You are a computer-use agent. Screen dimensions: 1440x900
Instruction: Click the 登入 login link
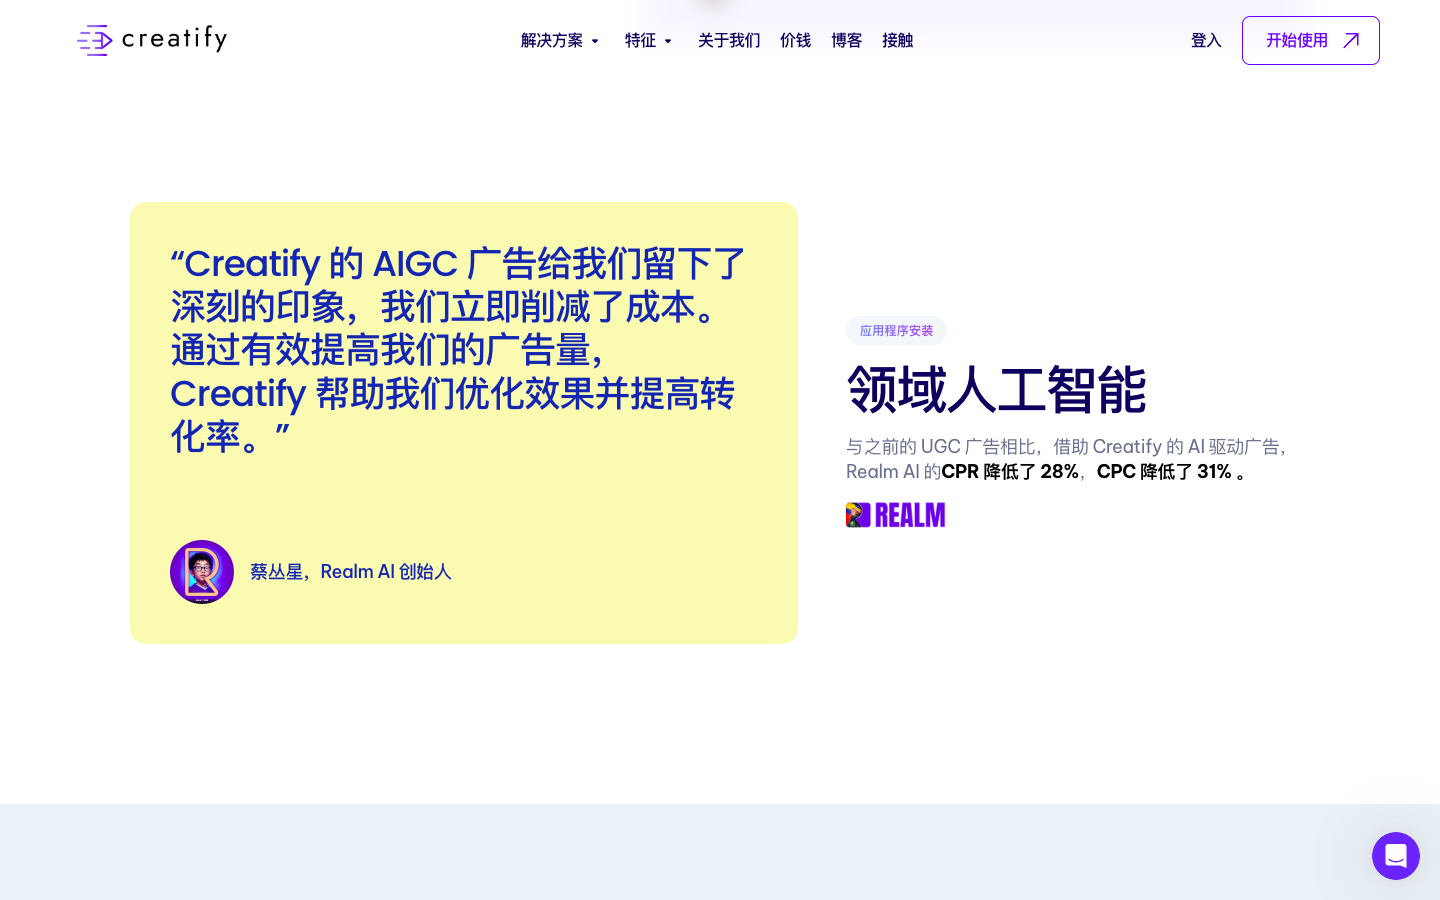point(1206,40)
